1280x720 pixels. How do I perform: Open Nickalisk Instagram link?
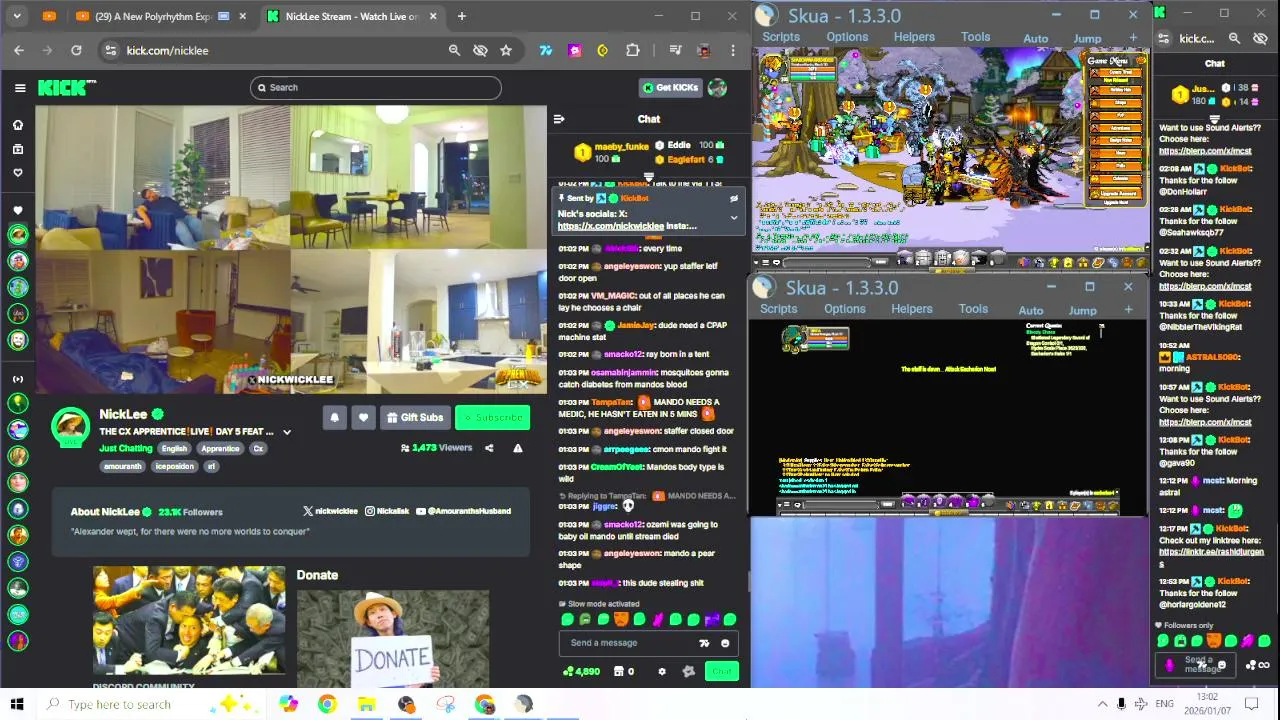pyautogui.click(x=387, y=511)
